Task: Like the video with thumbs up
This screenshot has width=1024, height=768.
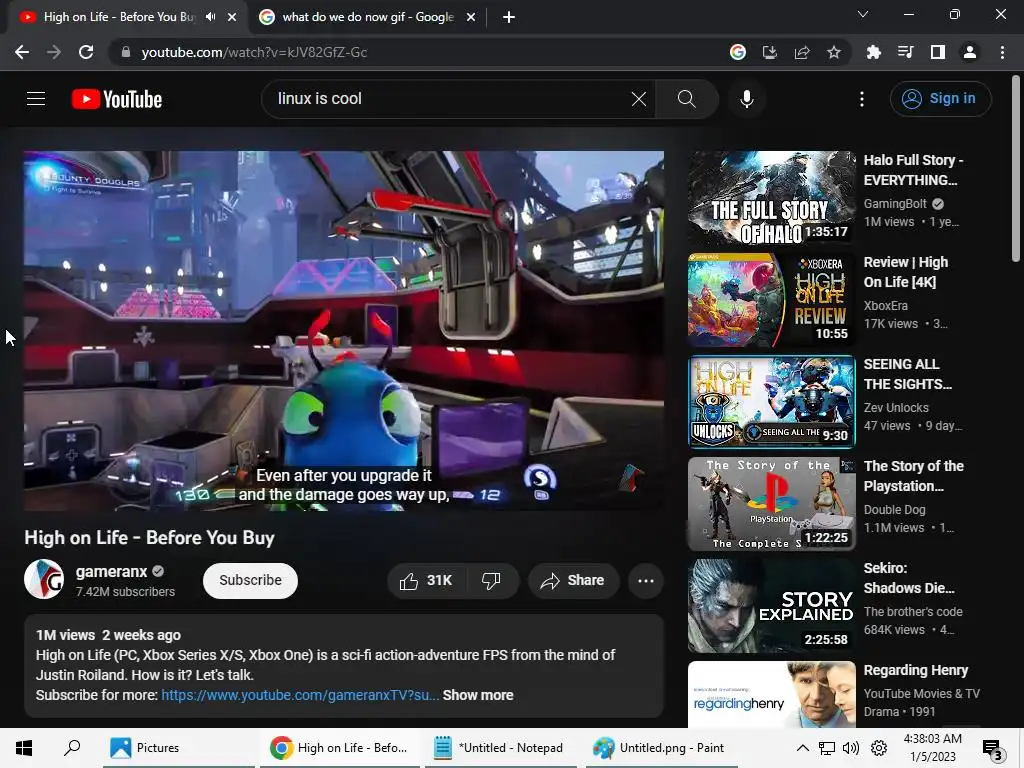Action: tap(427, 581)
